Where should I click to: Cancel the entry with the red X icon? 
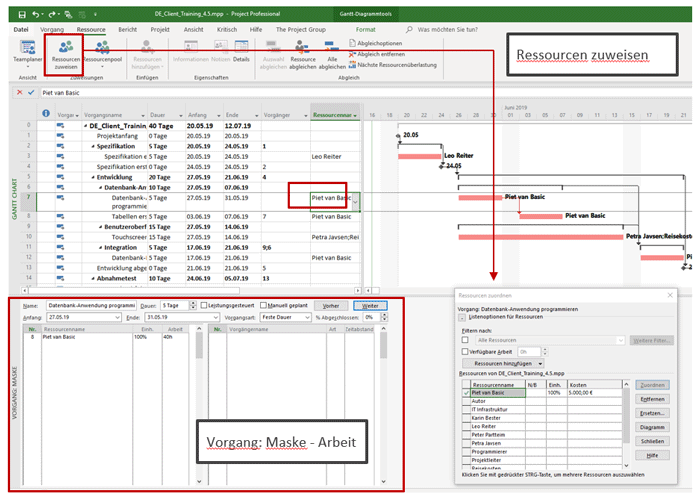coord(19,93)
